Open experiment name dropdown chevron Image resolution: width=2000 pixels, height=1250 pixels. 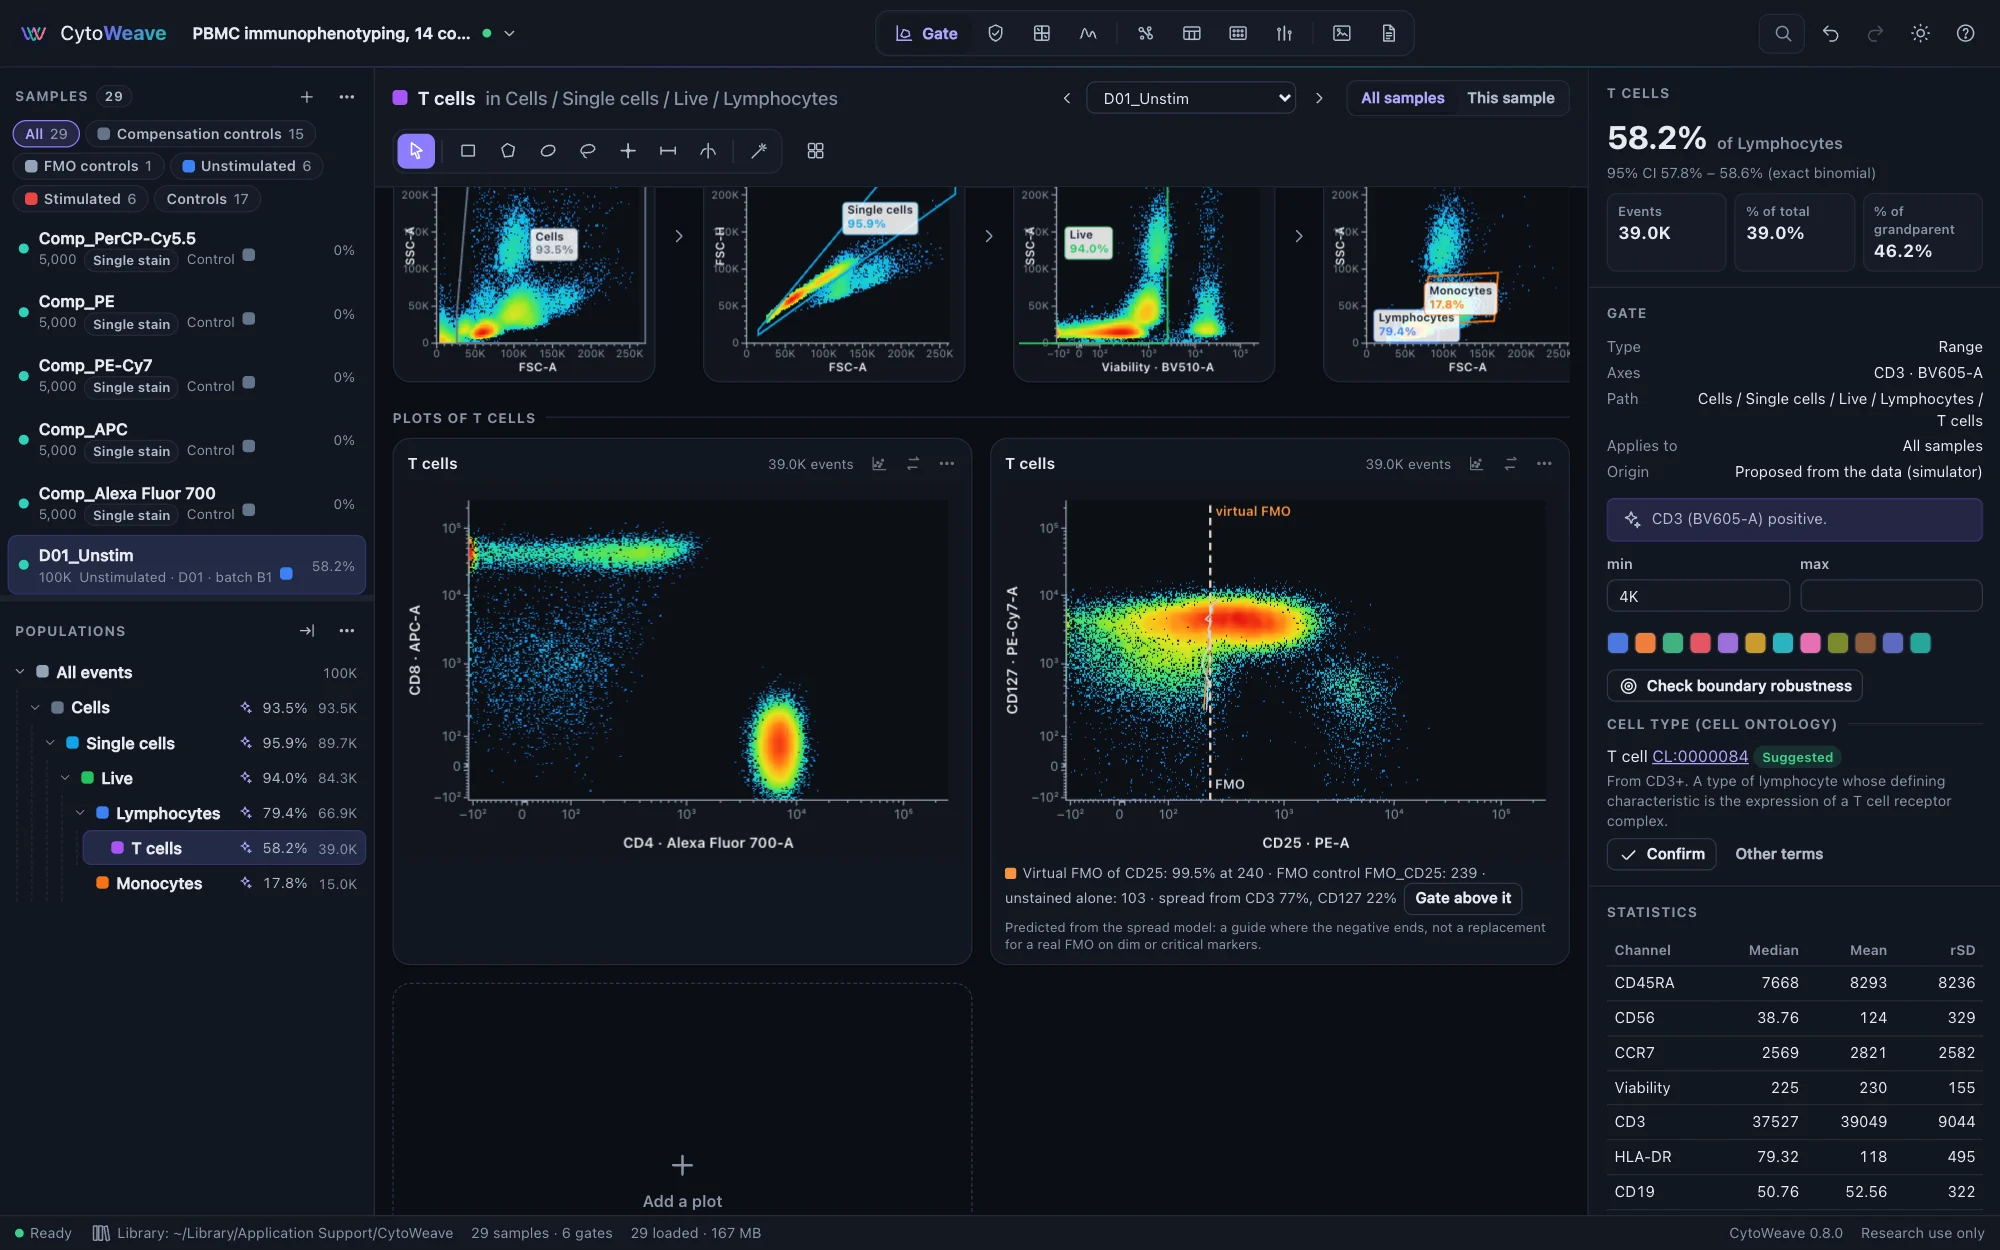coord(509,33)
